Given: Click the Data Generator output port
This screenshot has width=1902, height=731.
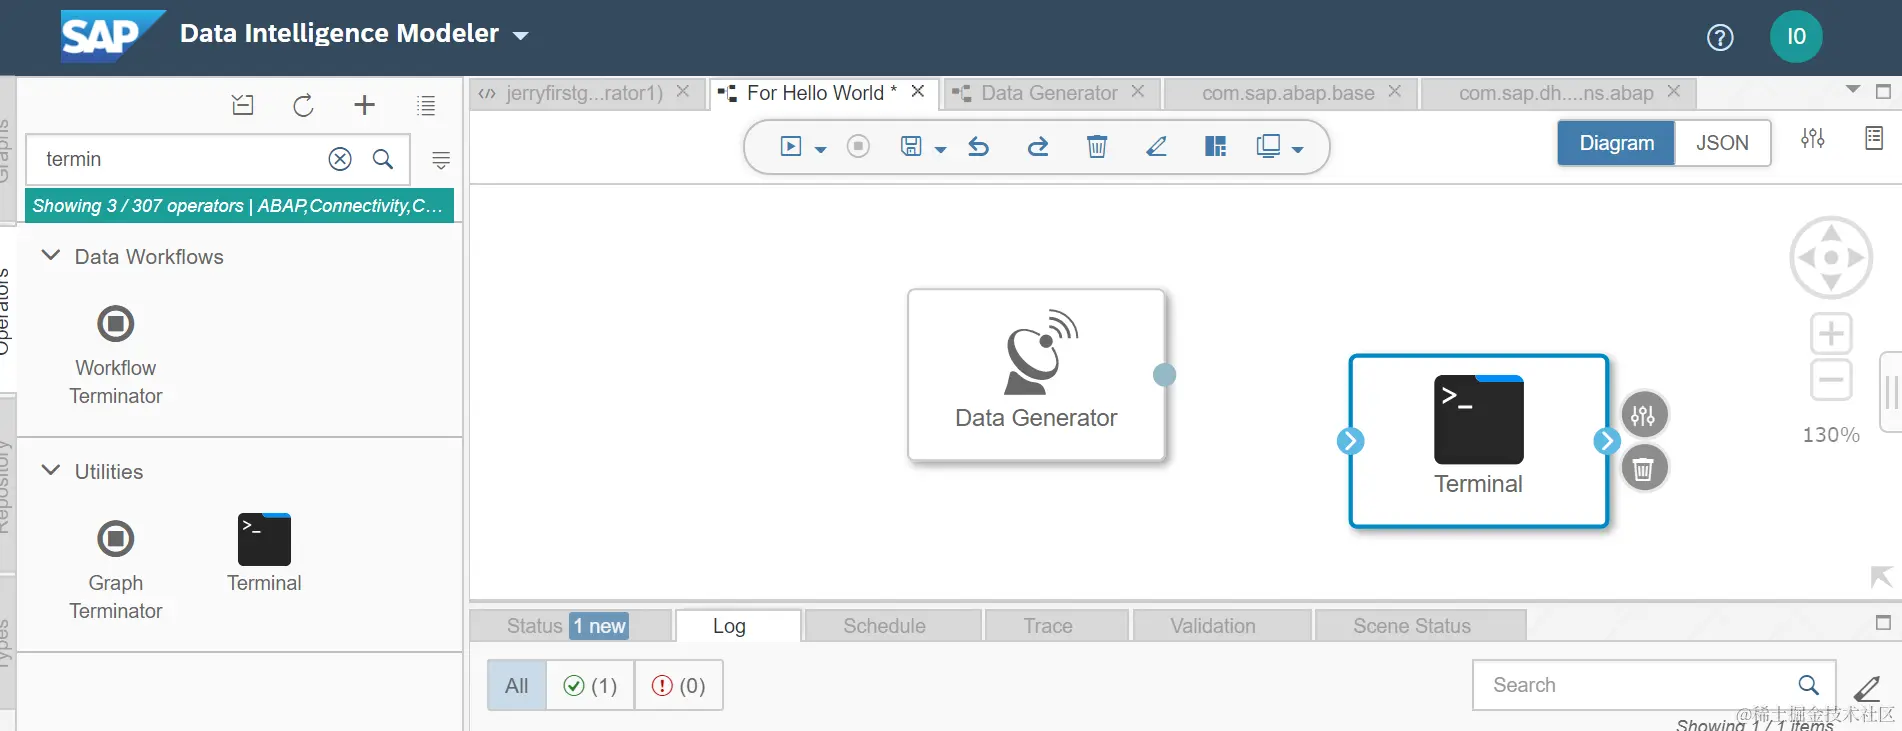Looking at the screenshot, I should point(1164,375).
